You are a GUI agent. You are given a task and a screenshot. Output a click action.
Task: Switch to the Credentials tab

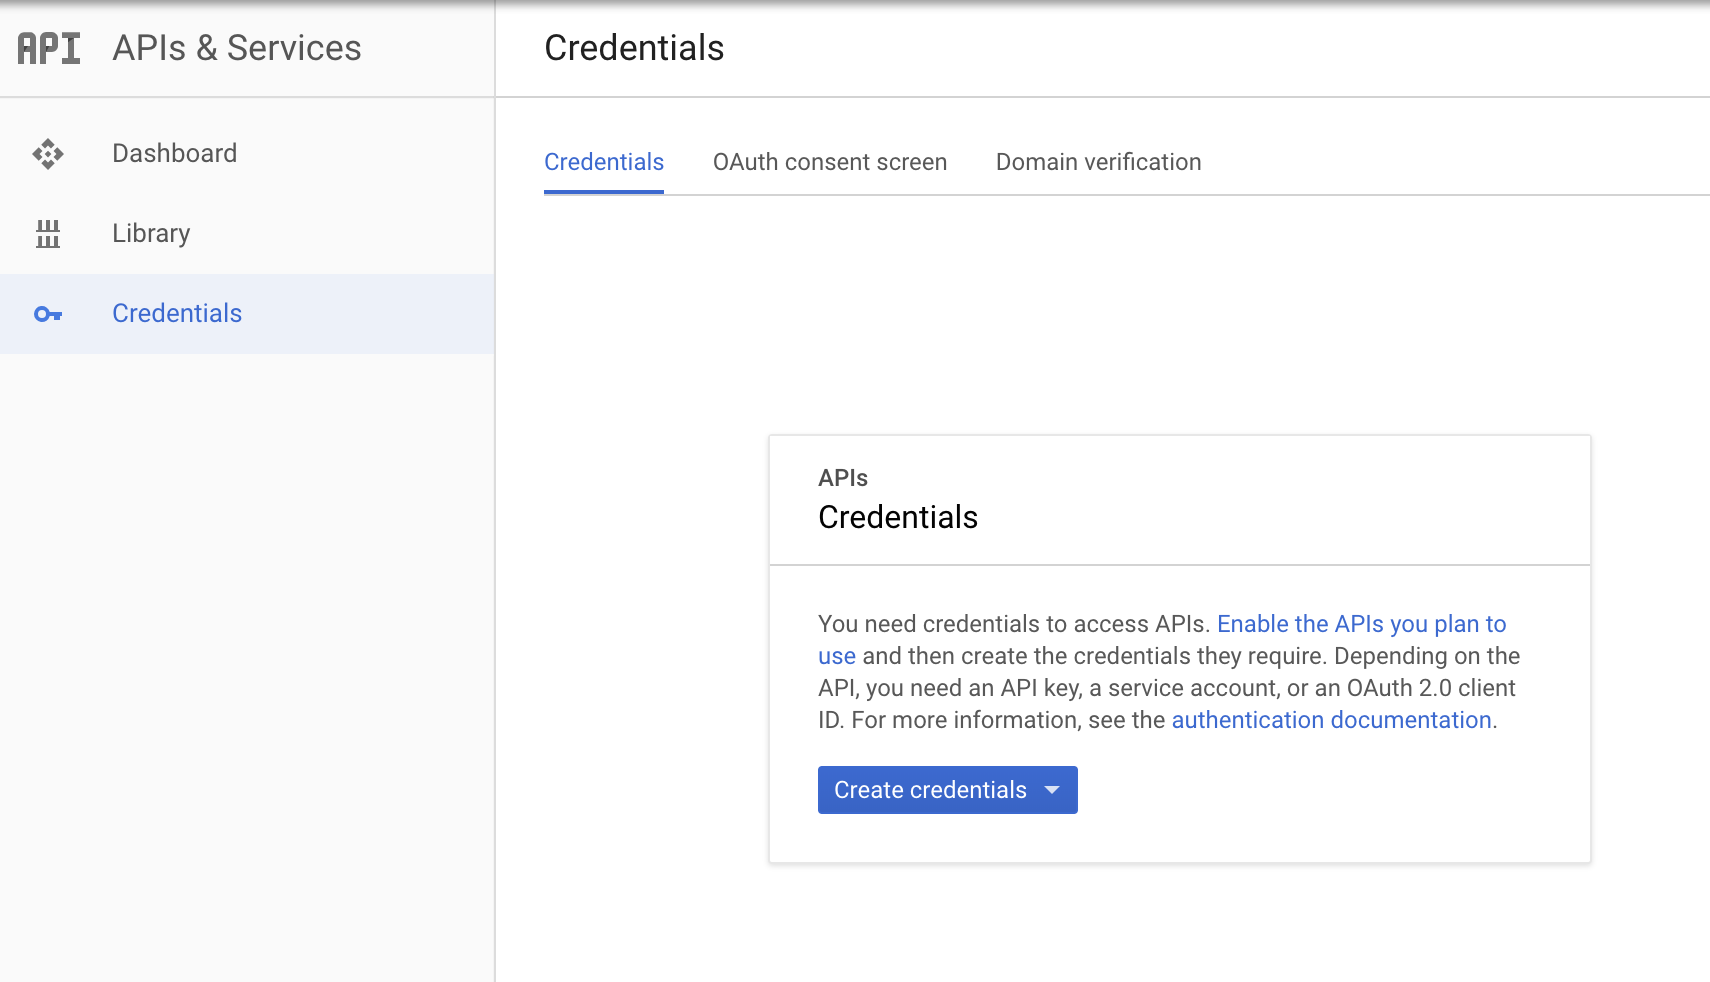pyautogui.click(x=604, y=162)
